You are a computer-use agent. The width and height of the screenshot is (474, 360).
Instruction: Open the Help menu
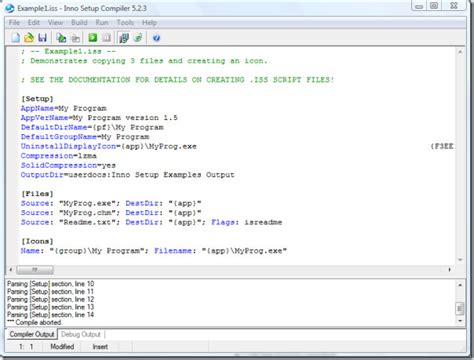click(149, 23)
